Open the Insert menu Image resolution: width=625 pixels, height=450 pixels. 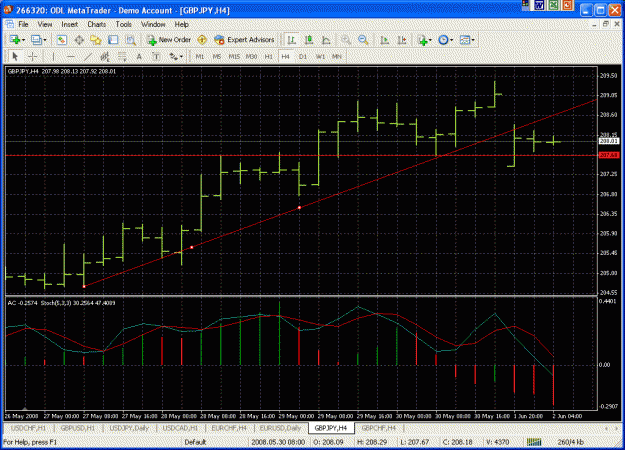pos(69,24)
